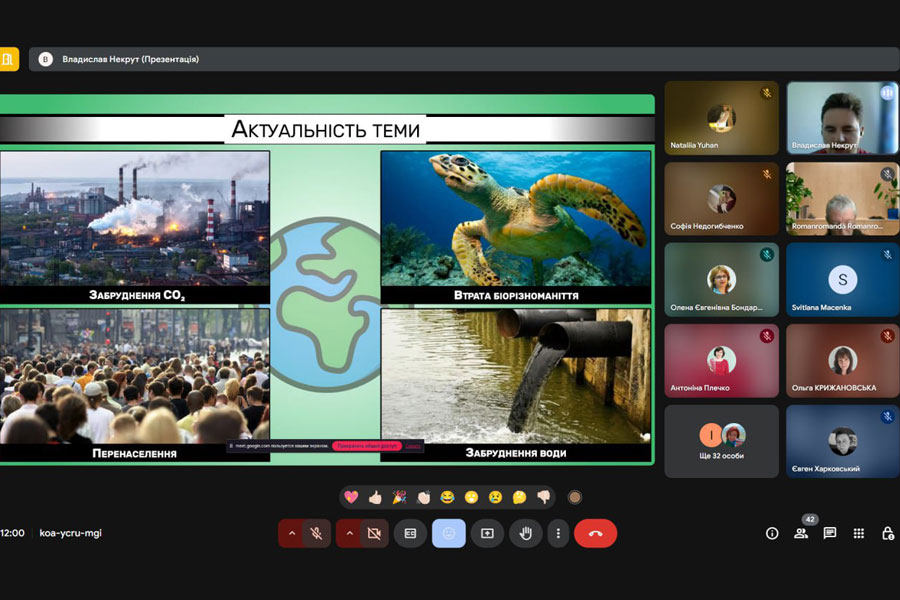This screenshot has width=900, height=600.
Task: Expand video settings arrow beside camera
Action: (x=349, y=533)
